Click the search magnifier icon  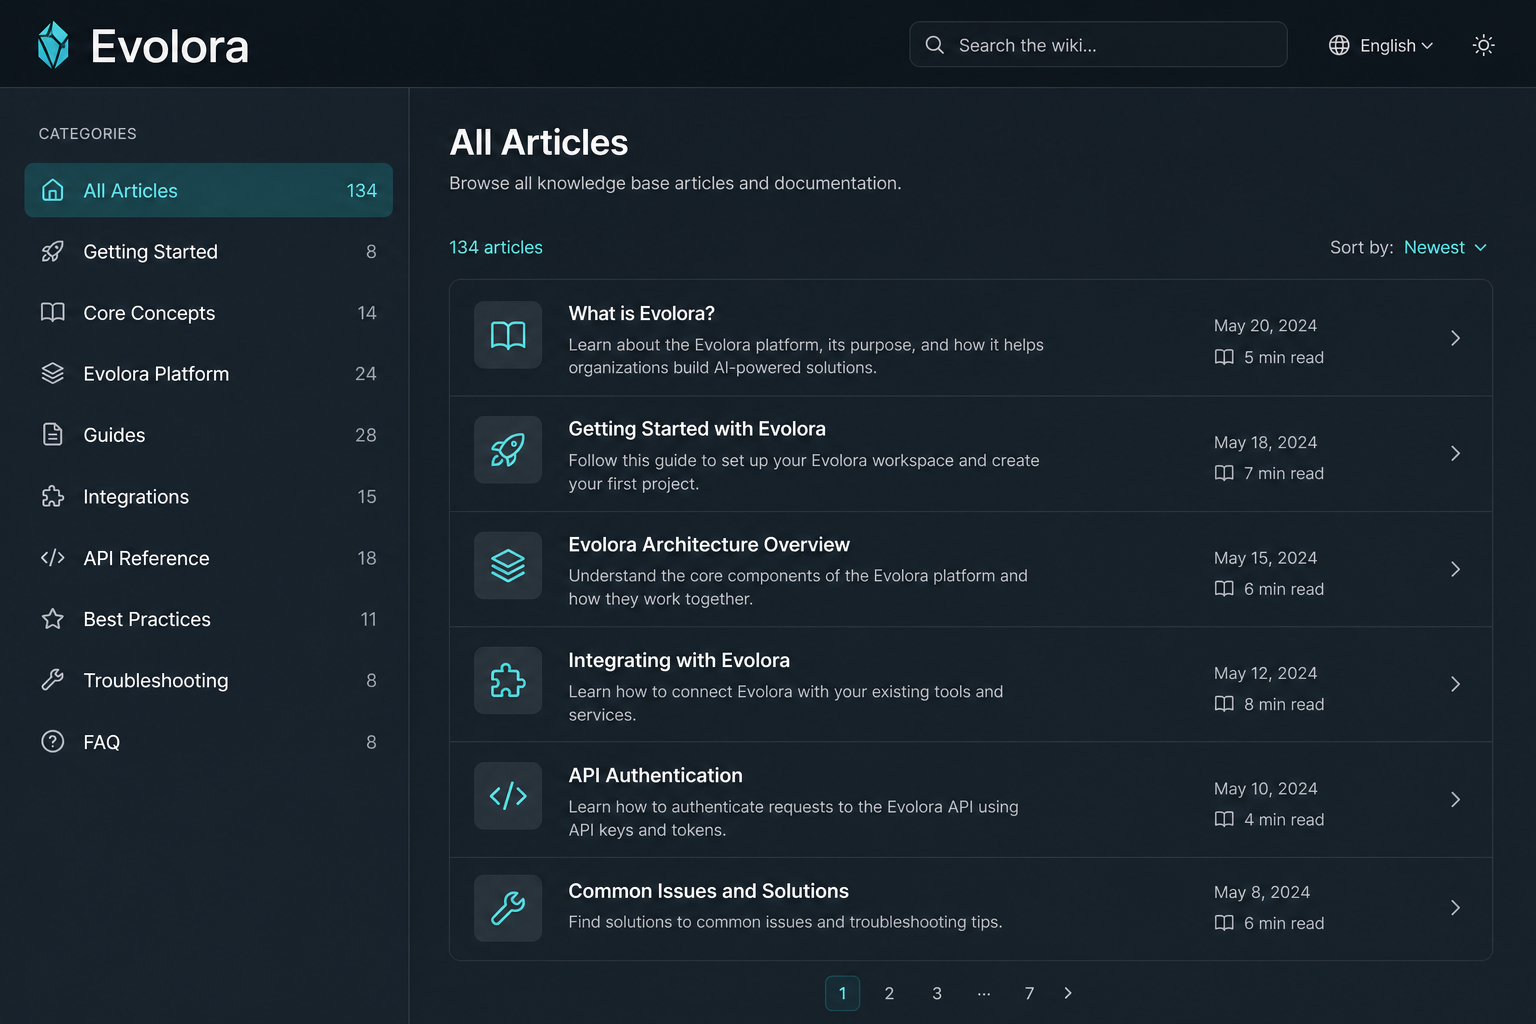click(934, 45)
